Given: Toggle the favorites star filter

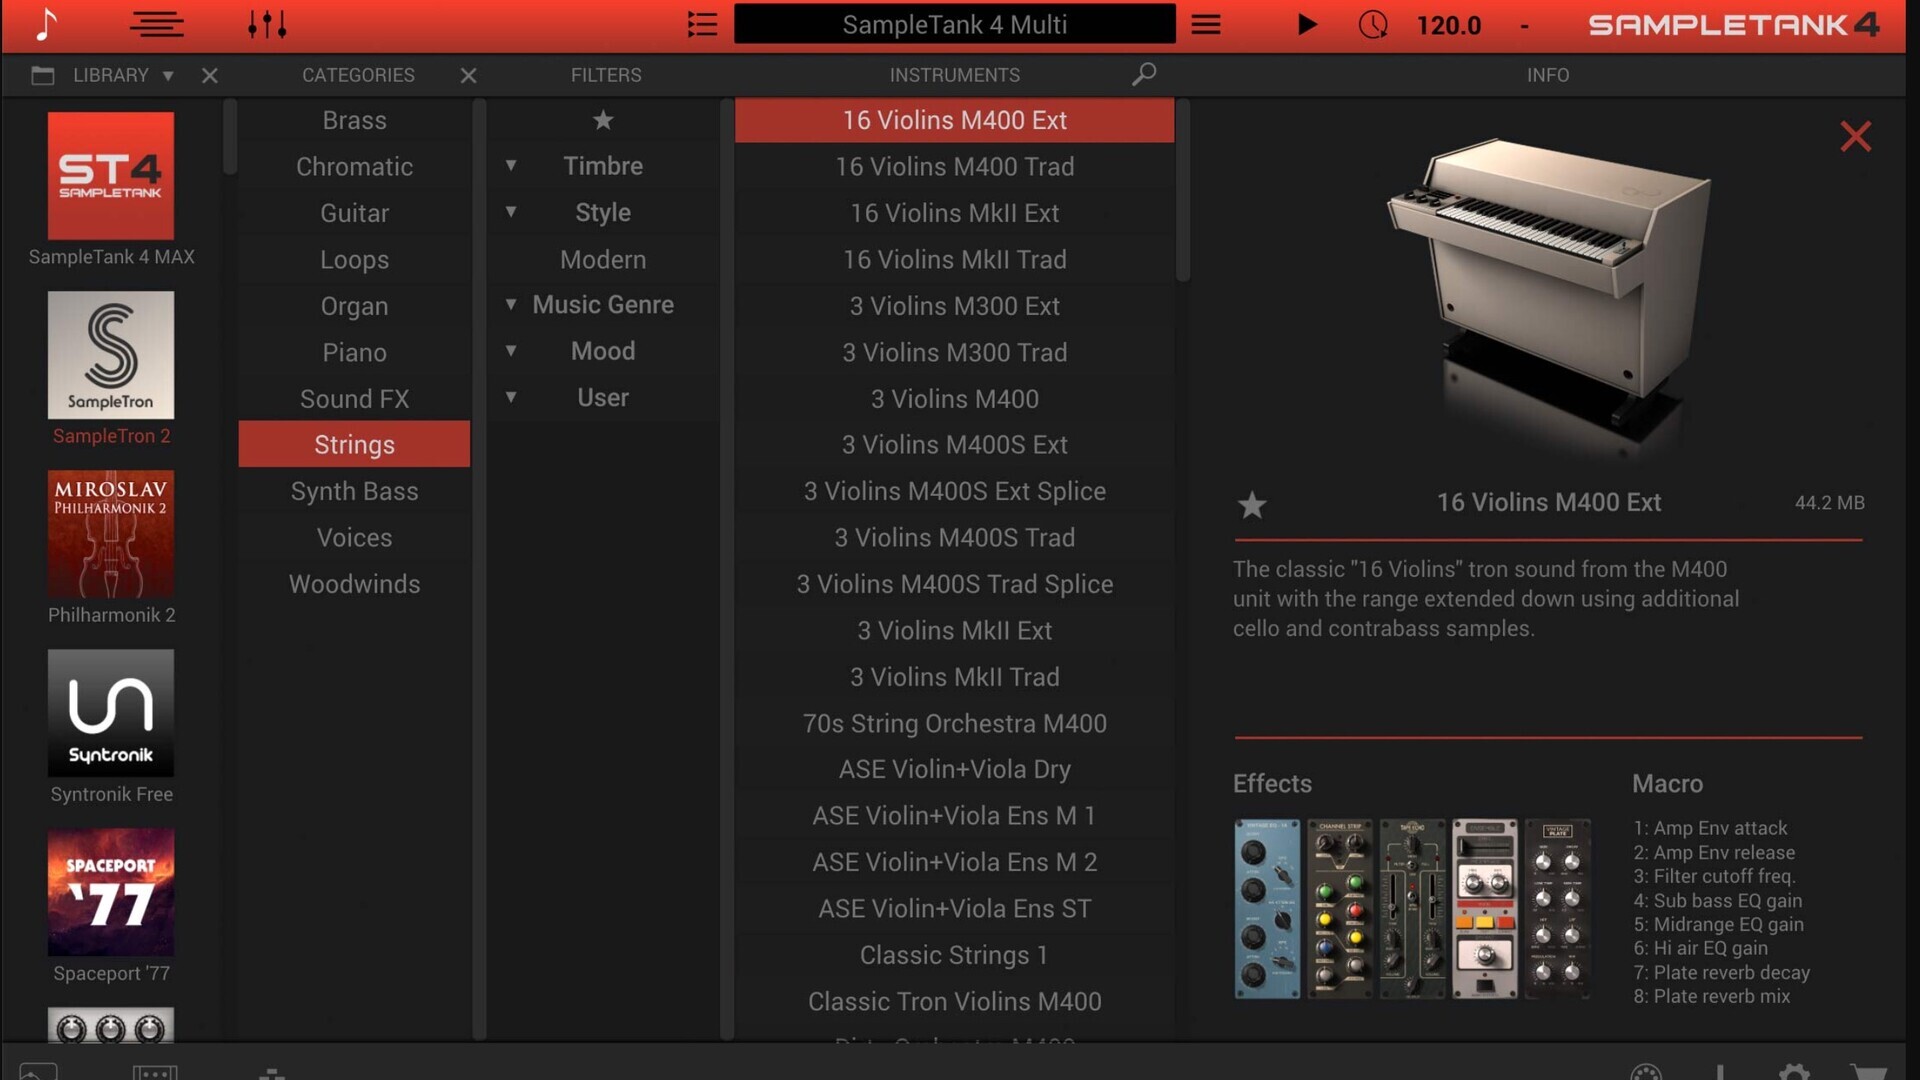Looking at the screenshot, I should pyautogui.click(x=602, y=120).
